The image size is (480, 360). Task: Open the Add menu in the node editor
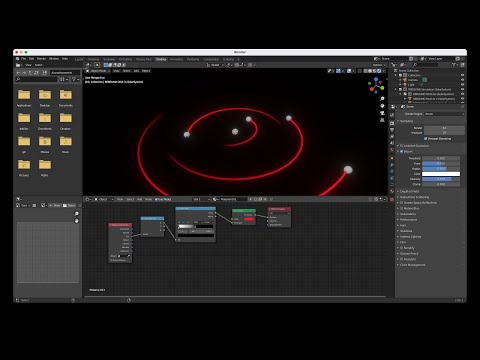tap(140, 199)
